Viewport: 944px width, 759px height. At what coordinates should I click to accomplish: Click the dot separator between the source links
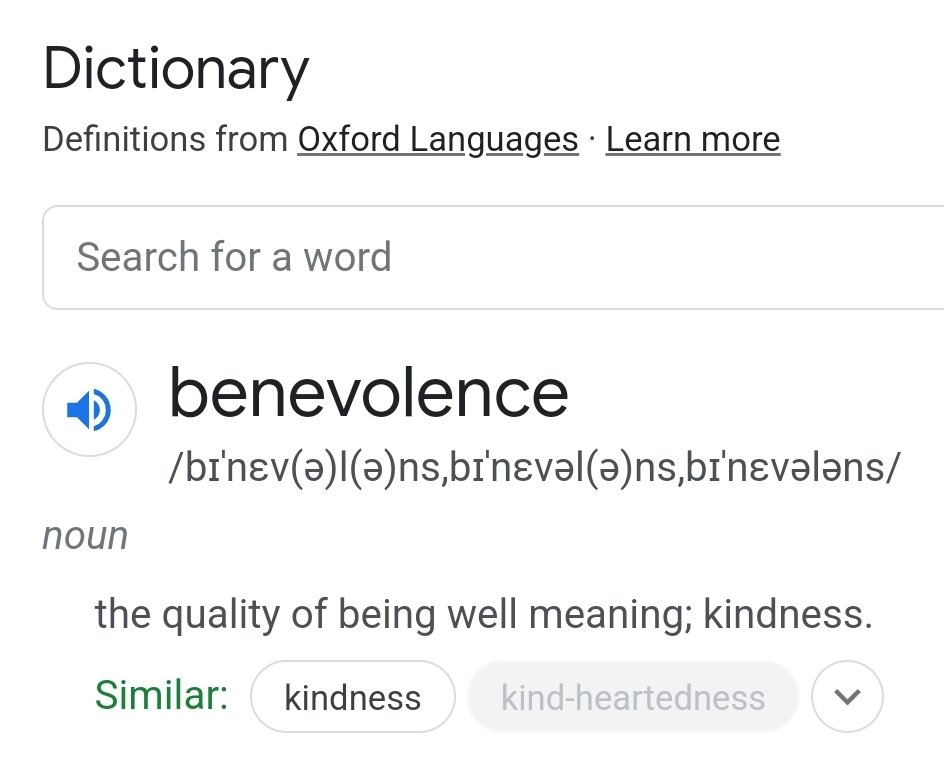pos(592,140)
